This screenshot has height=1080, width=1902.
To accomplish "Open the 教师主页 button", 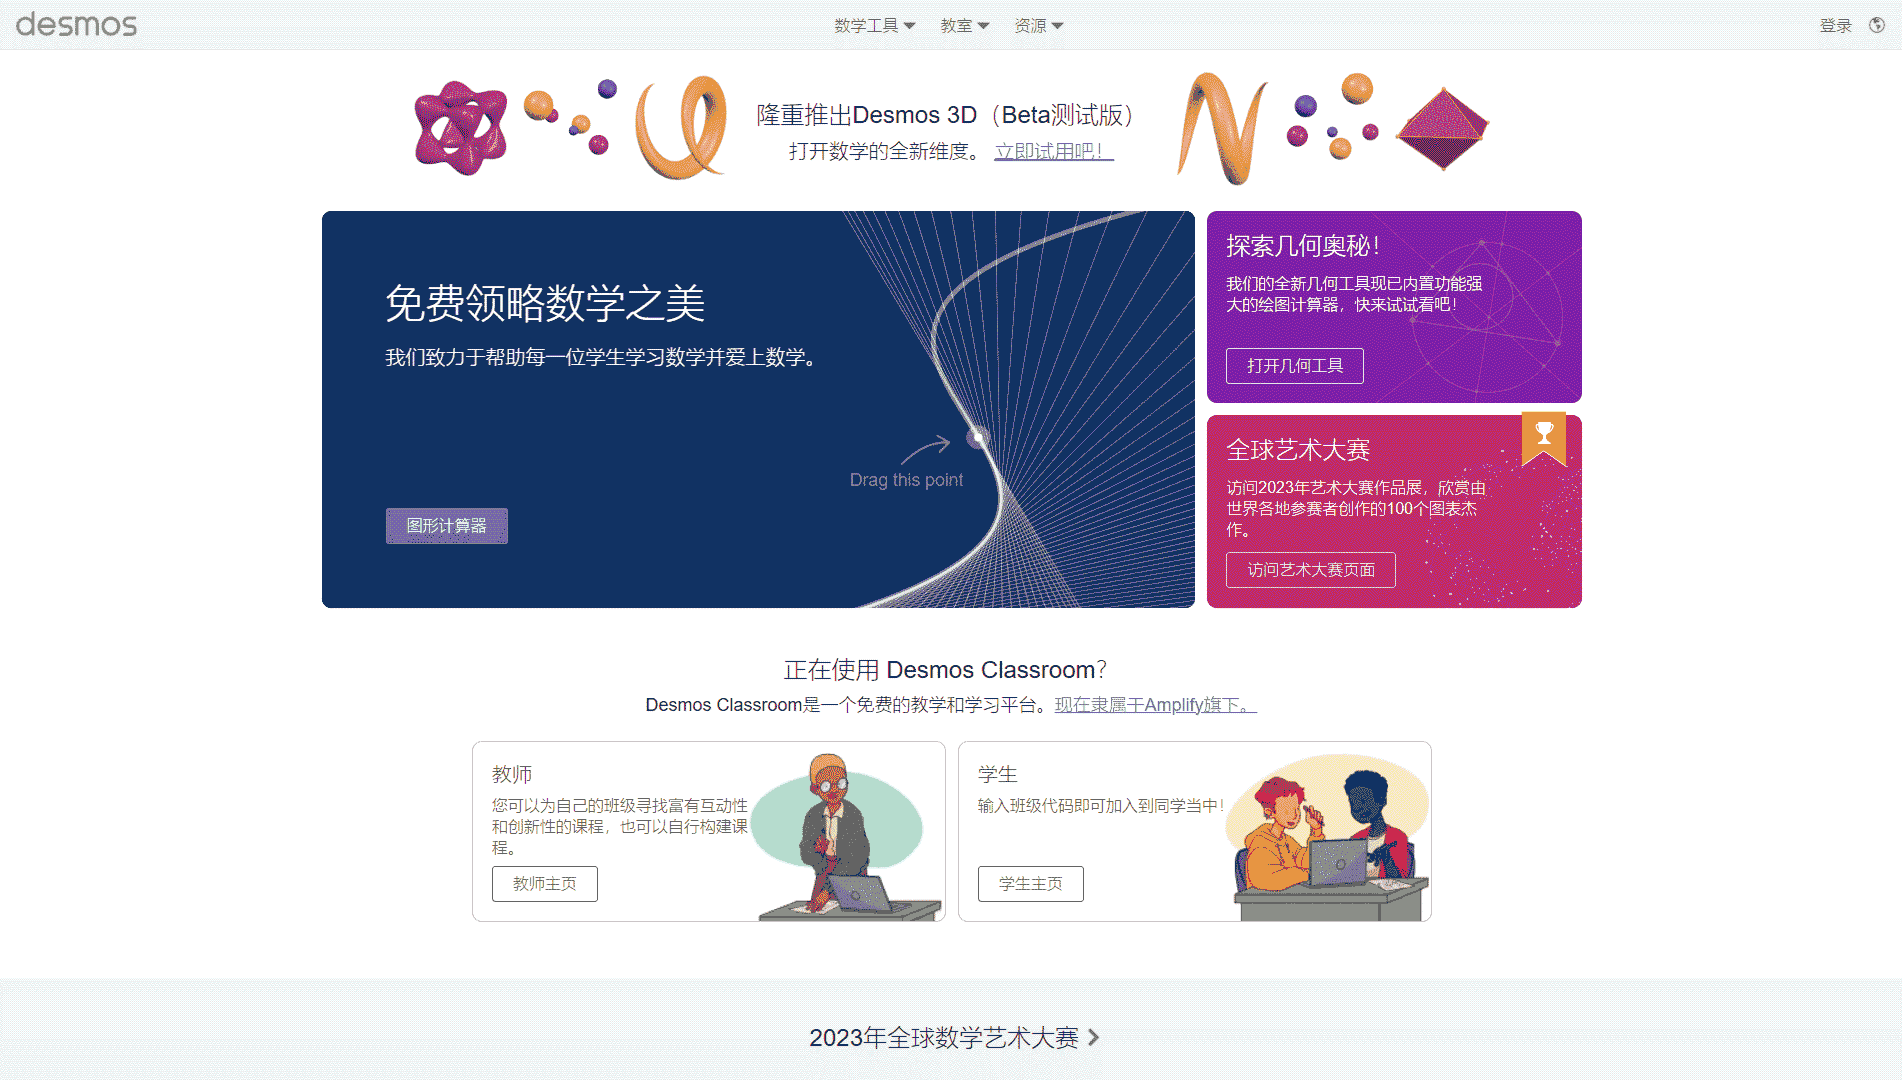I will pos(545,884).
